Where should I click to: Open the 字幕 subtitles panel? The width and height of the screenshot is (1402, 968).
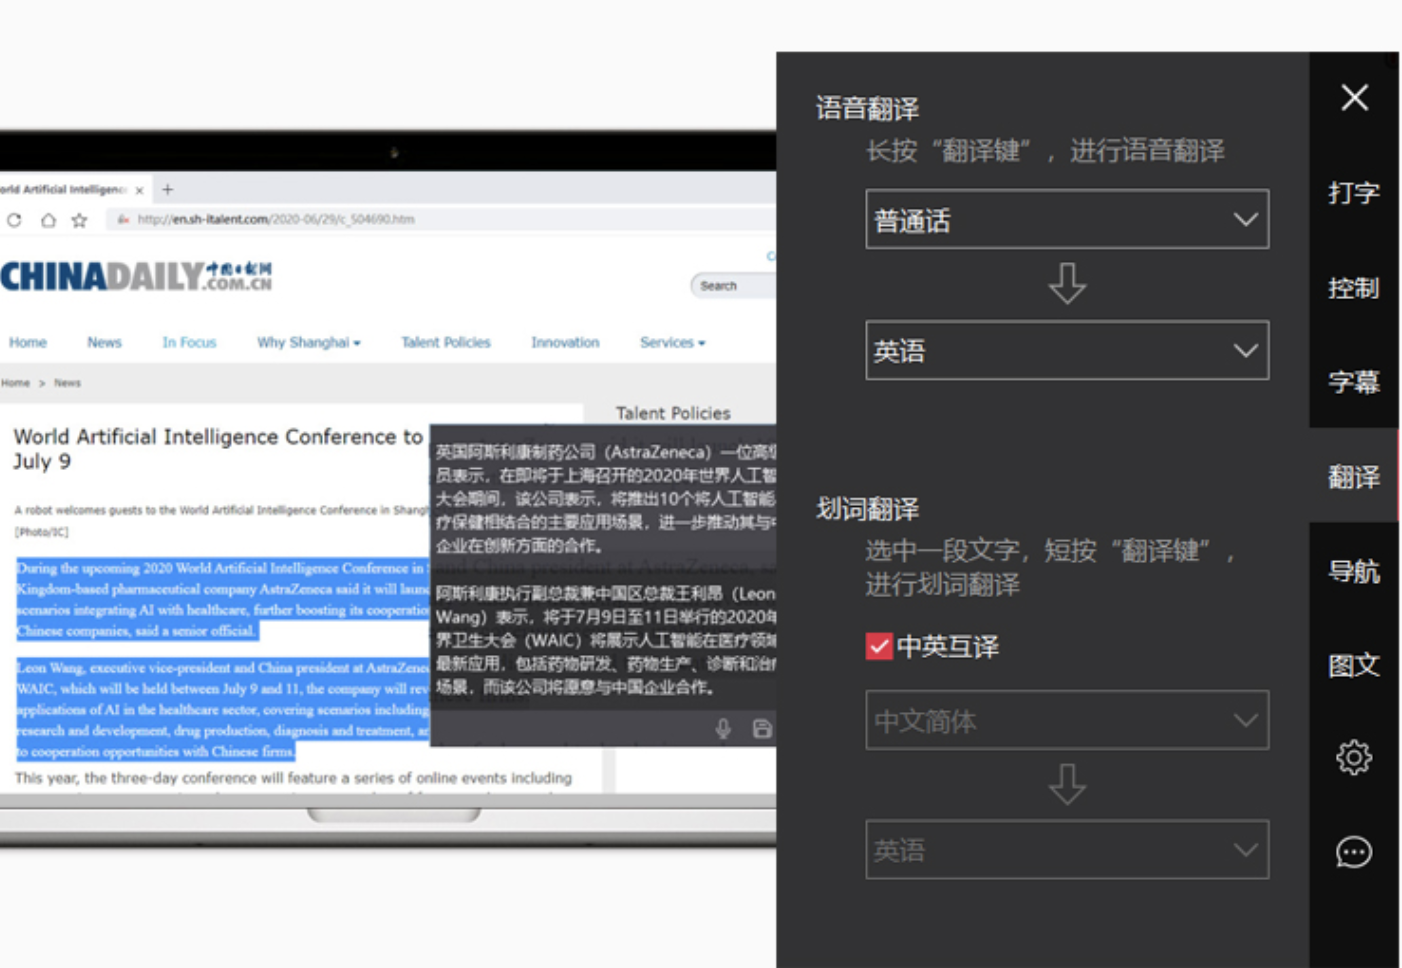(1354, 382)
